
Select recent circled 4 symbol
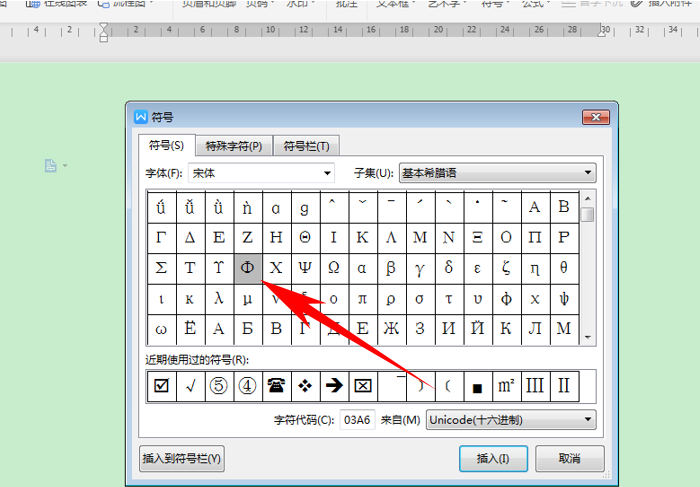point(247,386)
